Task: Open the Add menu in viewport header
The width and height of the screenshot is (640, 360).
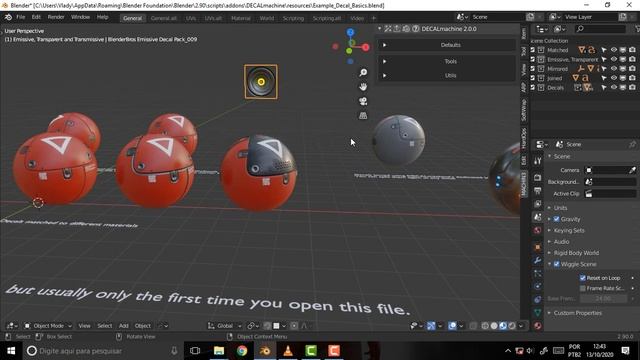Action: coord(123,326)
